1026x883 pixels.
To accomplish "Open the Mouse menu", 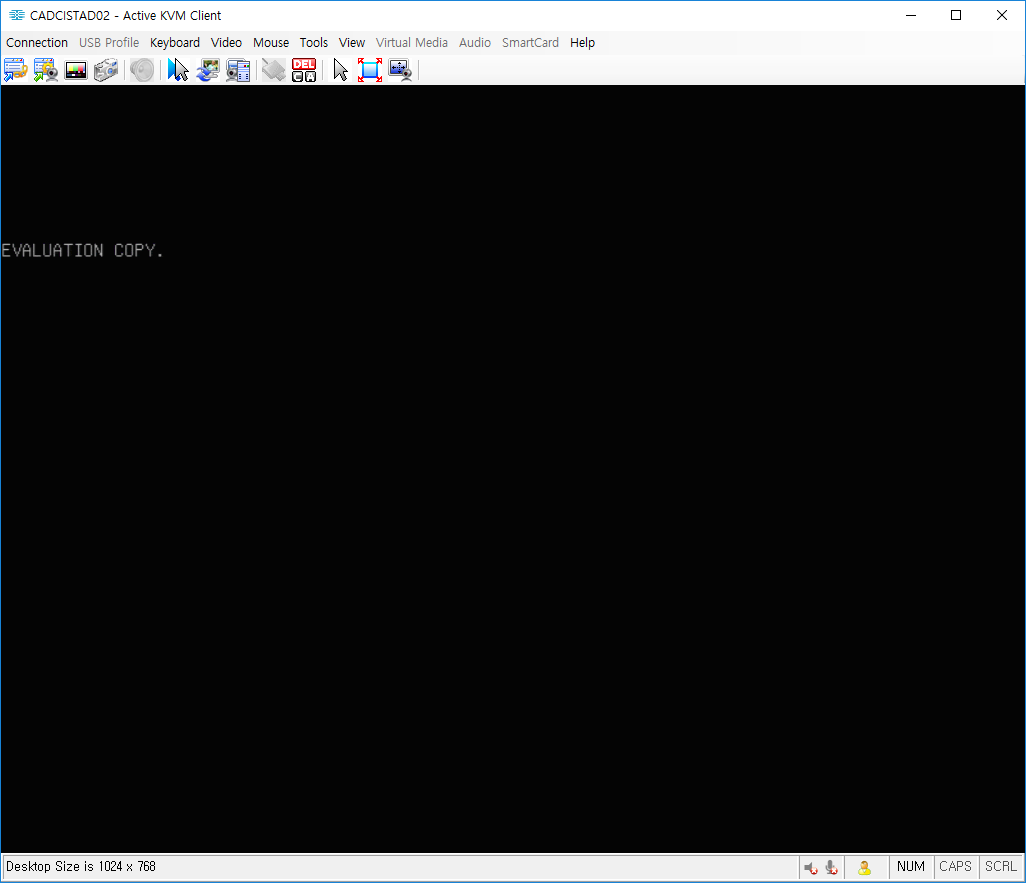I will click(271, 43).
